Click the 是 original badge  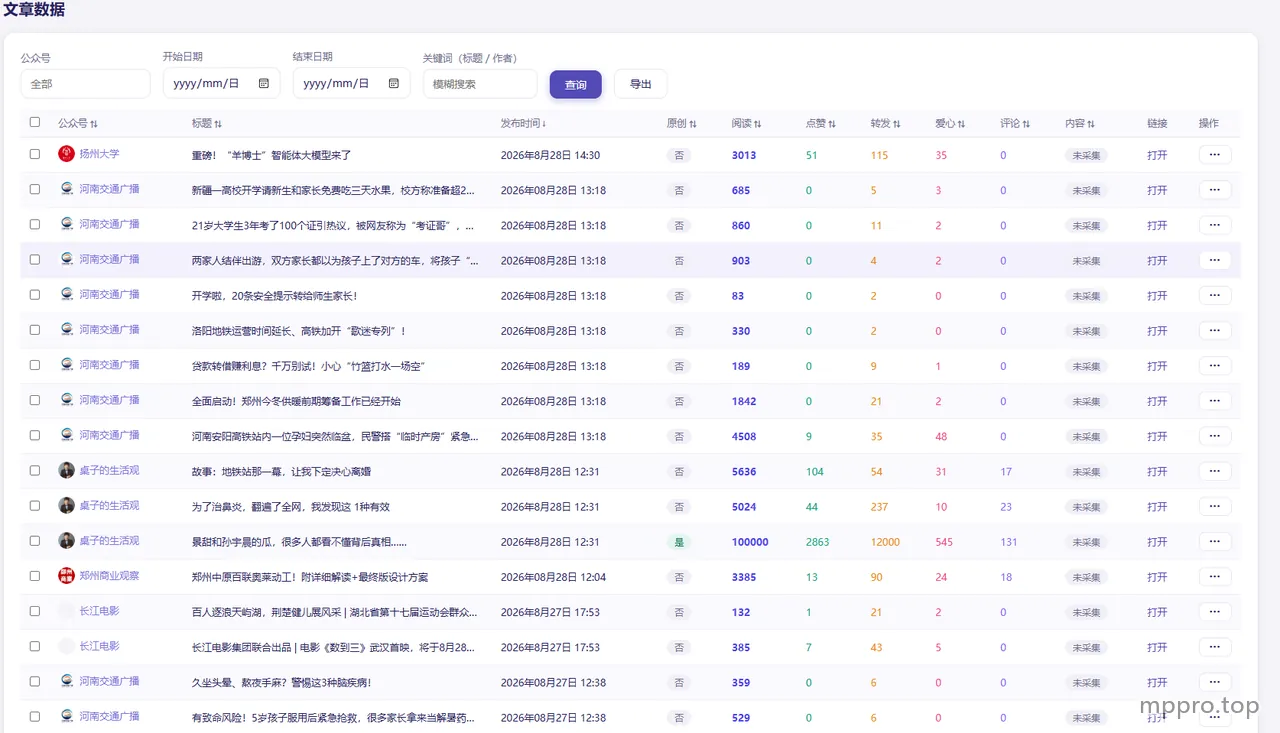679,542
